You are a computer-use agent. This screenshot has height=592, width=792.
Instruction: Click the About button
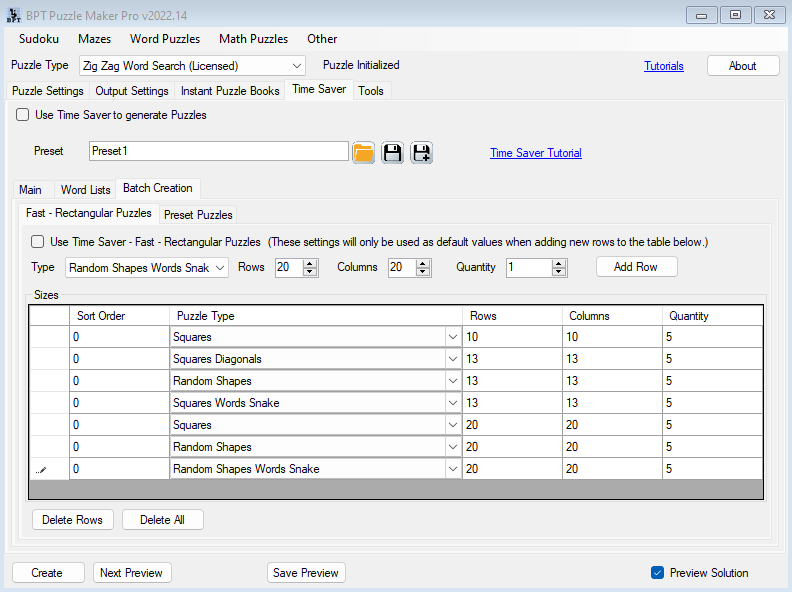pos(742,66)
